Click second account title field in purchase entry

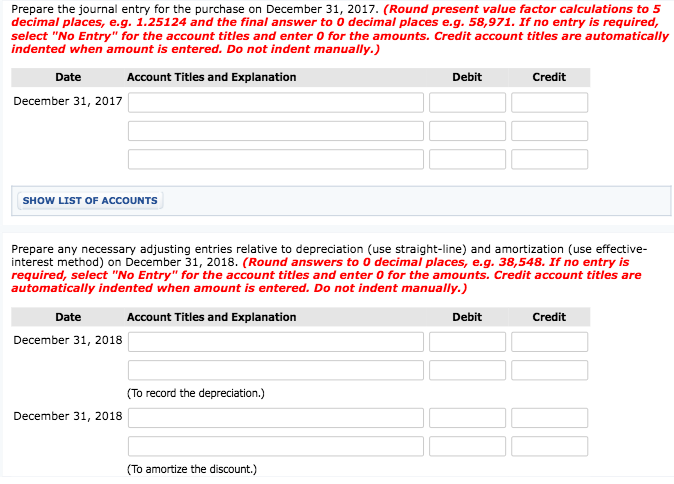click(x=275, y=131)
